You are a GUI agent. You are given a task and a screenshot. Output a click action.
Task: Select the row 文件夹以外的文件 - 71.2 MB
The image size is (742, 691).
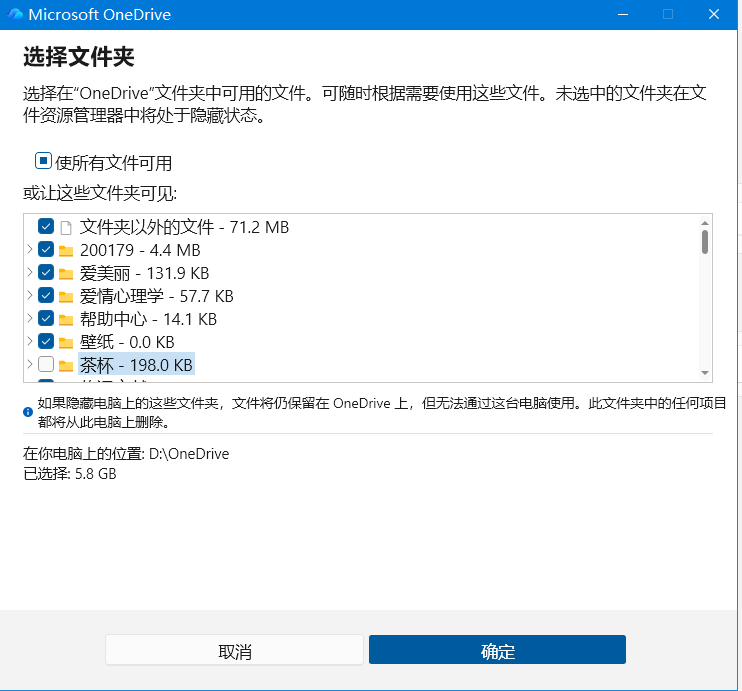coord(184,227)
